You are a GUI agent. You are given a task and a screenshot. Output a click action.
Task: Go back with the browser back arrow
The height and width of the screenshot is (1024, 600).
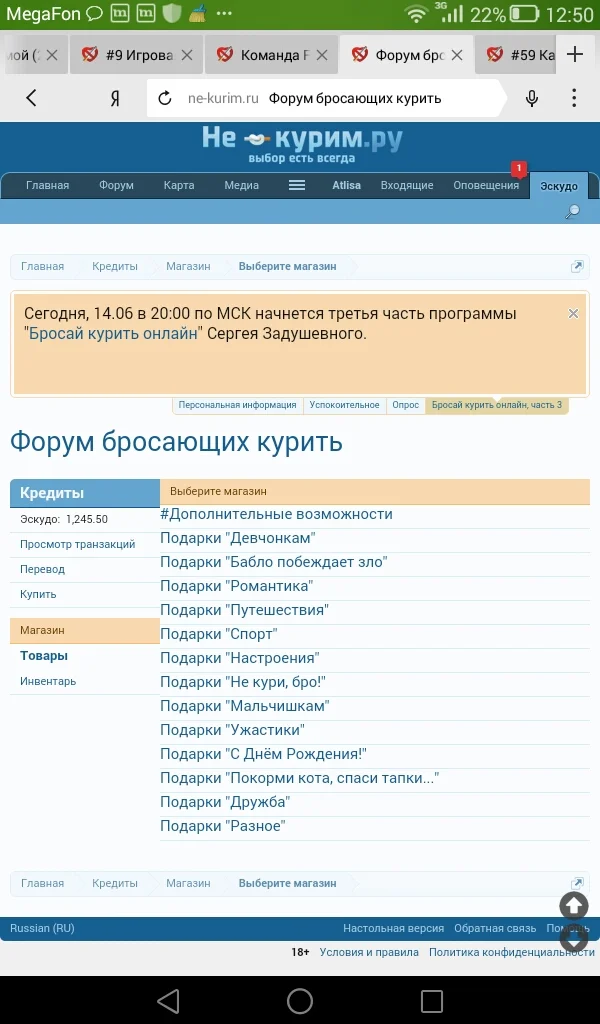tap(31, 98)
